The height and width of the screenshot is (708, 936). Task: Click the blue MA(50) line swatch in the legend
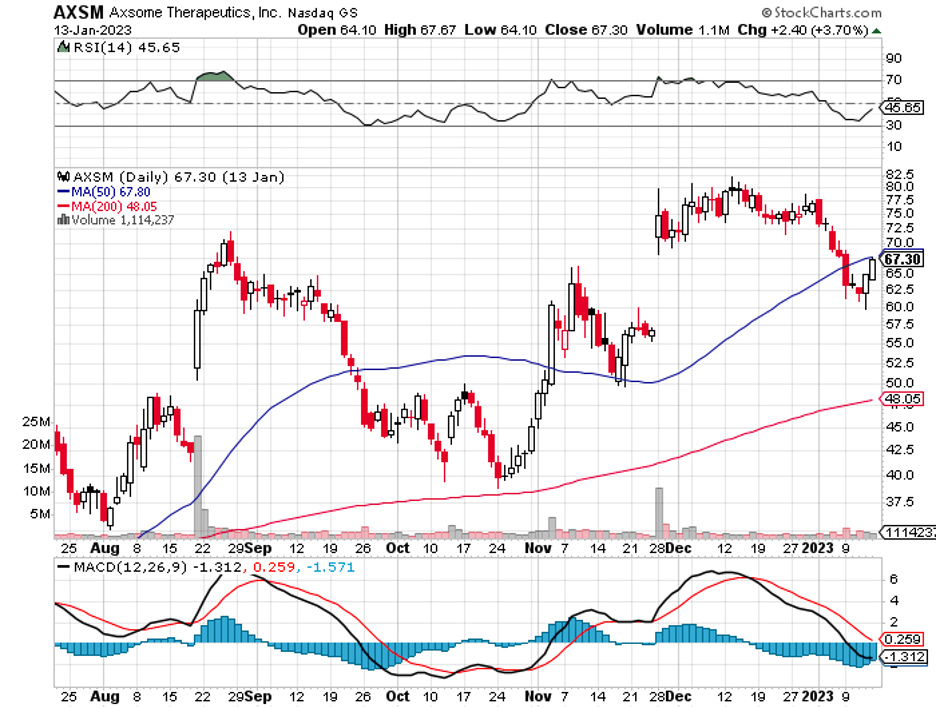pyautogui.click(x=63, y=192)
